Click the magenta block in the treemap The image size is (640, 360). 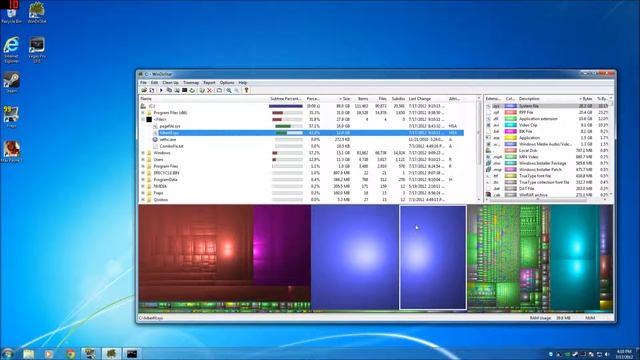coord(282,245)
